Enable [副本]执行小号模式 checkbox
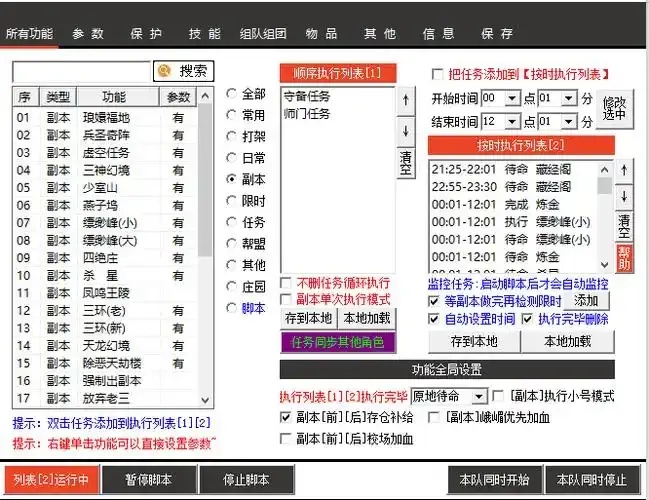 click(x=498, y=396)
